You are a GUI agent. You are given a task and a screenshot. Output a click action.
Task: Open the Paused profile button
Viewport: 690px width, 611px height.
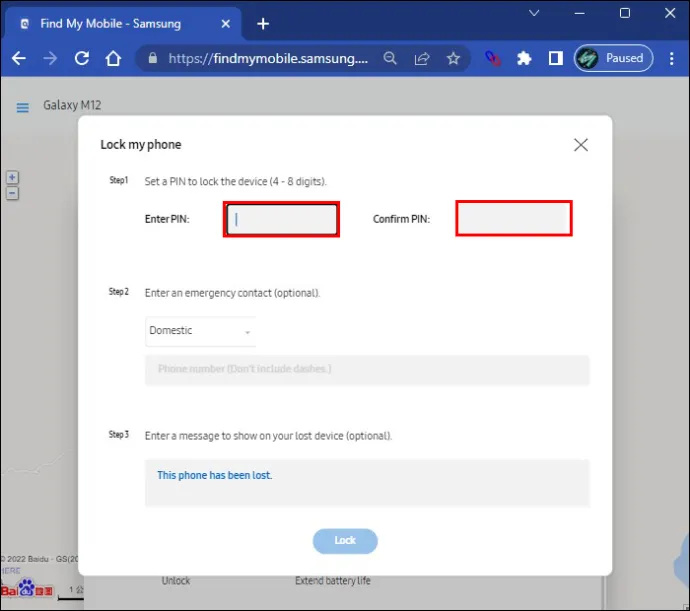[x=613, y=58]
